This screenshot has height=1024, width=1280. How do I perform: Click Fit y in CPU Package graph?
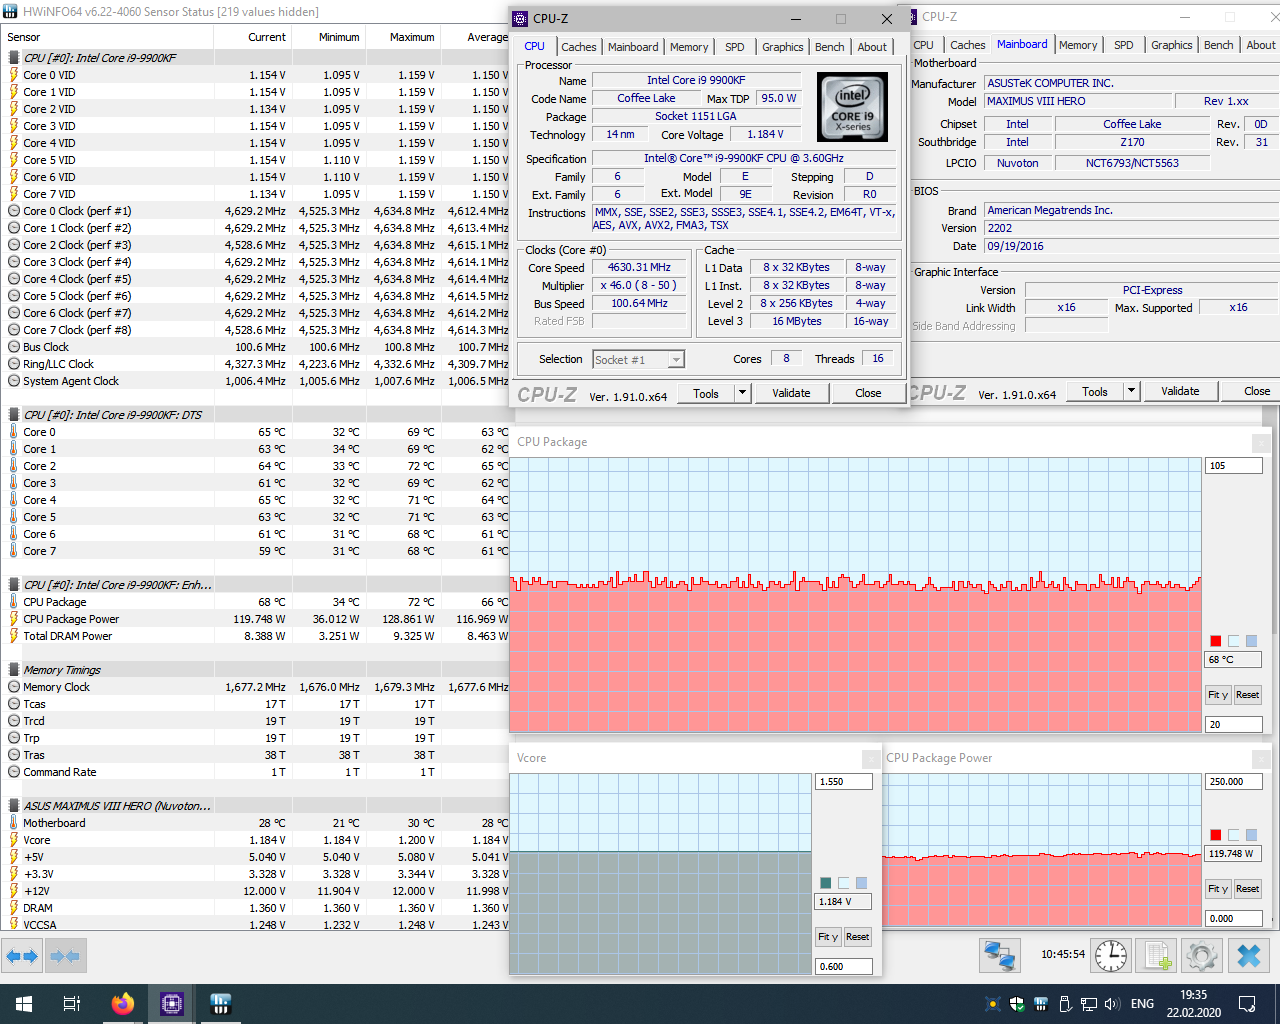[x=1218, y=695]
